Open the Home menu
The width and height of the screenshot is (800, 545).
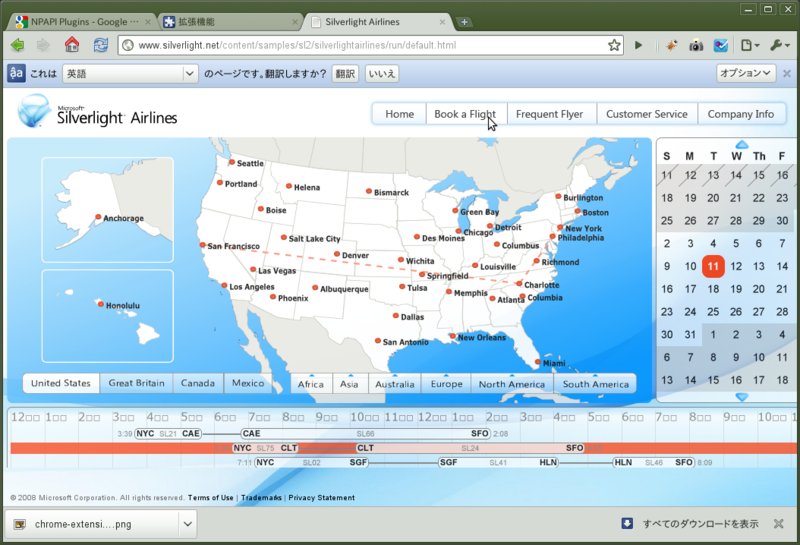[399, 114]
